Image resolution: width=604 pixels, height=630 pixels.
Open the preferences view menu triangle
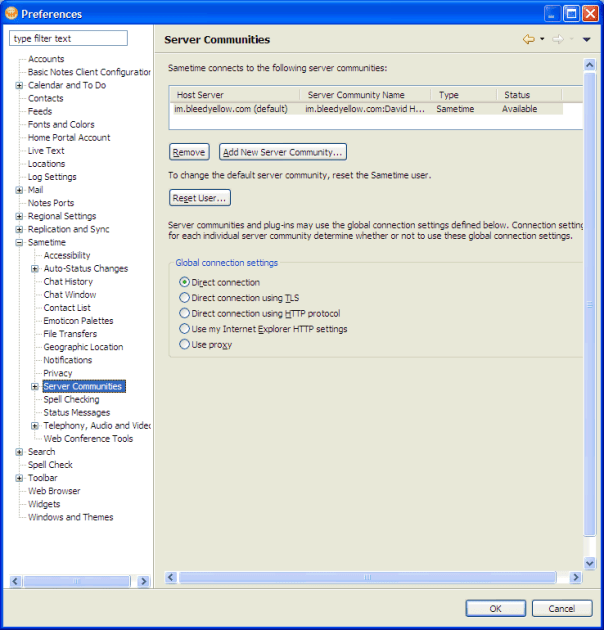(586, 39)
